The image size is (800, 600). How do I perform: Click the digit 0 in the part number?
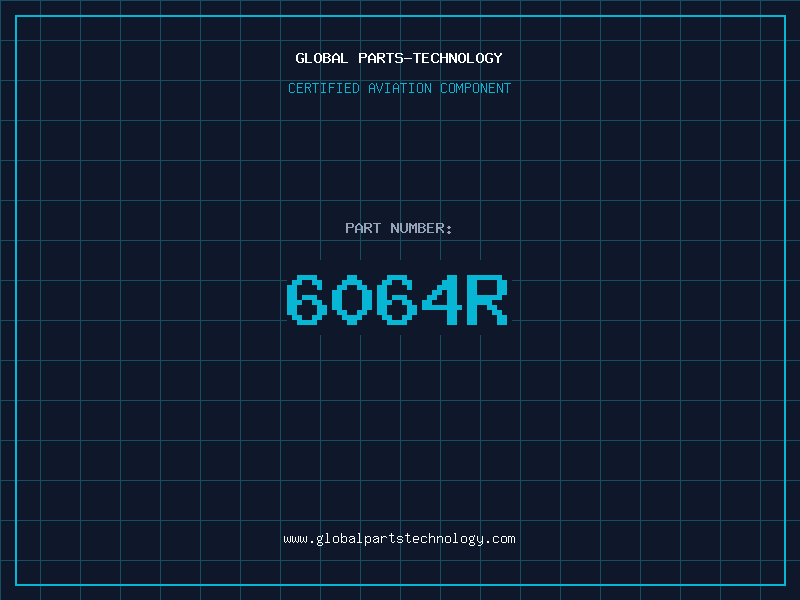click(352, 300)
